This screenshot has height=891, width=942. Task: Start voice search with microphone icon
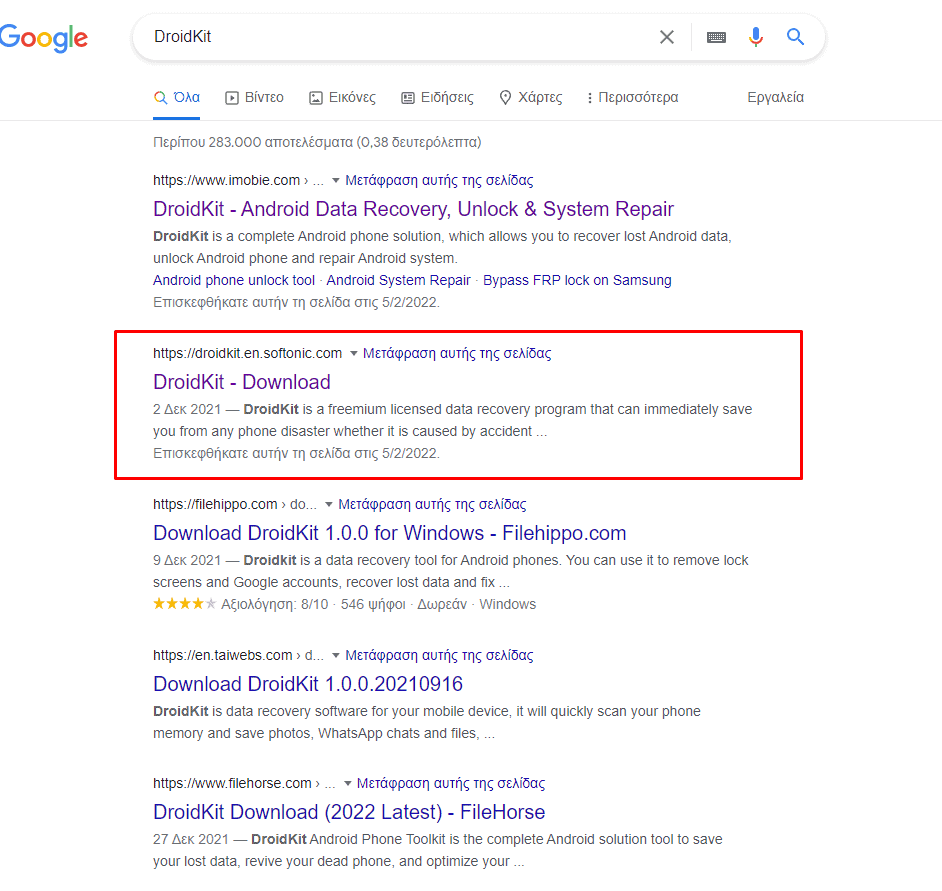click(x=756, y=37)
